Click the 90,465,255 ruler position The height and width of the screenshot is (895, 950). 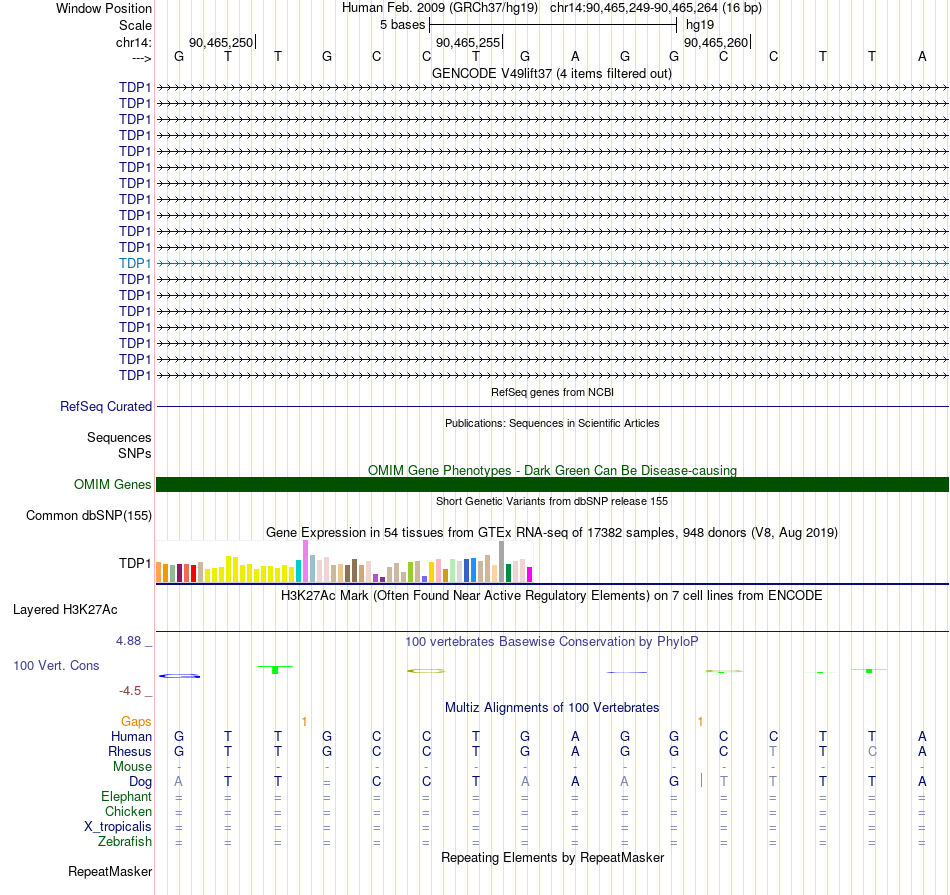468,42
